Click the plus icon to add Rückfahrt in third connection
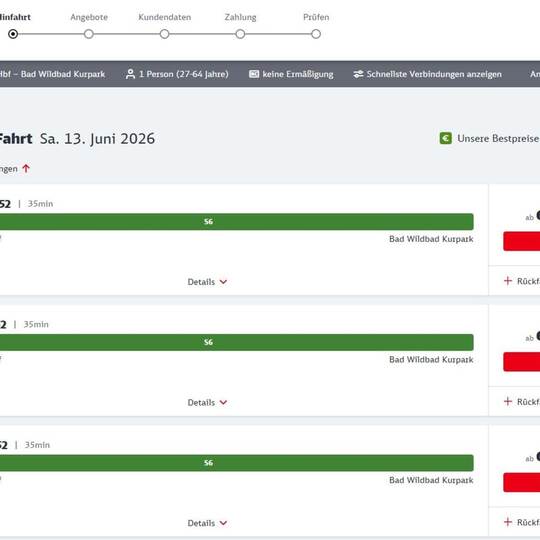Viewport: 540px width, 540px height. tap(508, 522)
